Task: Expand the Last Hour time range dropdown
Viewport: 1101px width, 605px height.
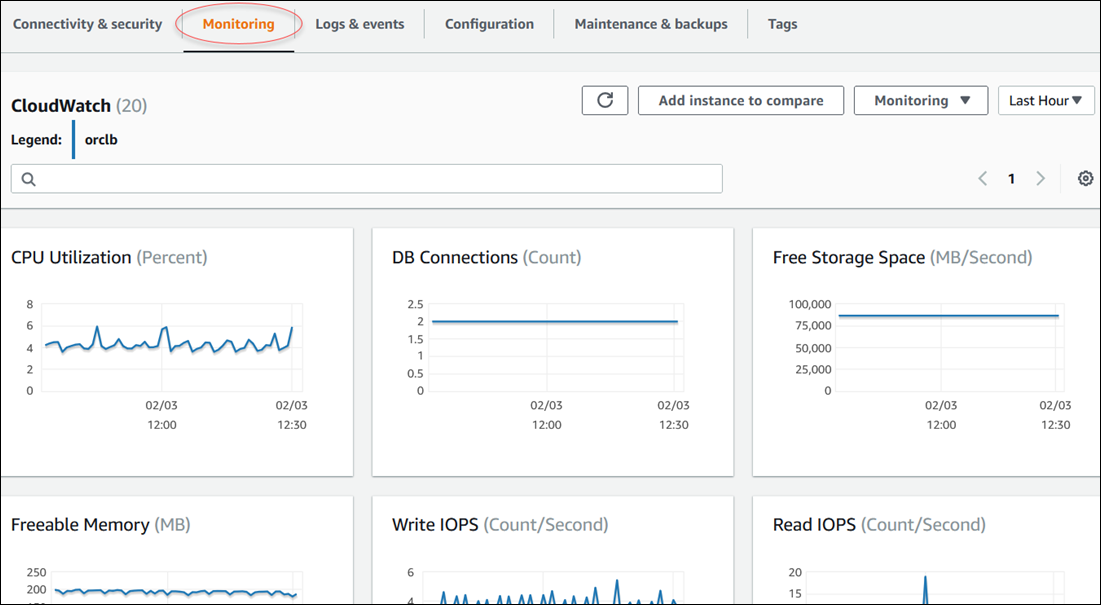Action: 1046,100
